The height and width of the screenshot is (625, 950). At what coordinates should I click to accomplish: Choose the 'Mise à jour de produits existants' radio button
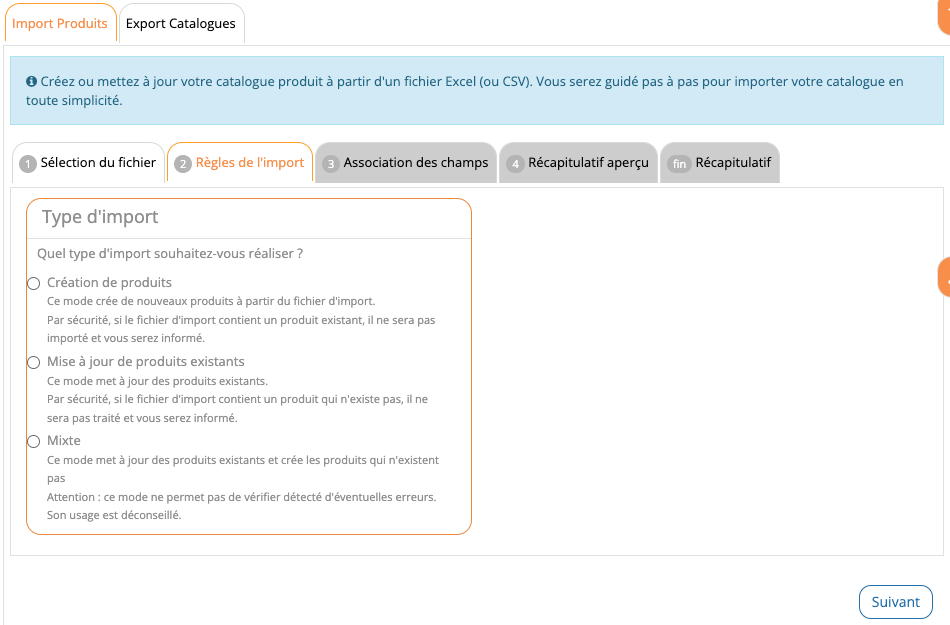tap(33, 363)
